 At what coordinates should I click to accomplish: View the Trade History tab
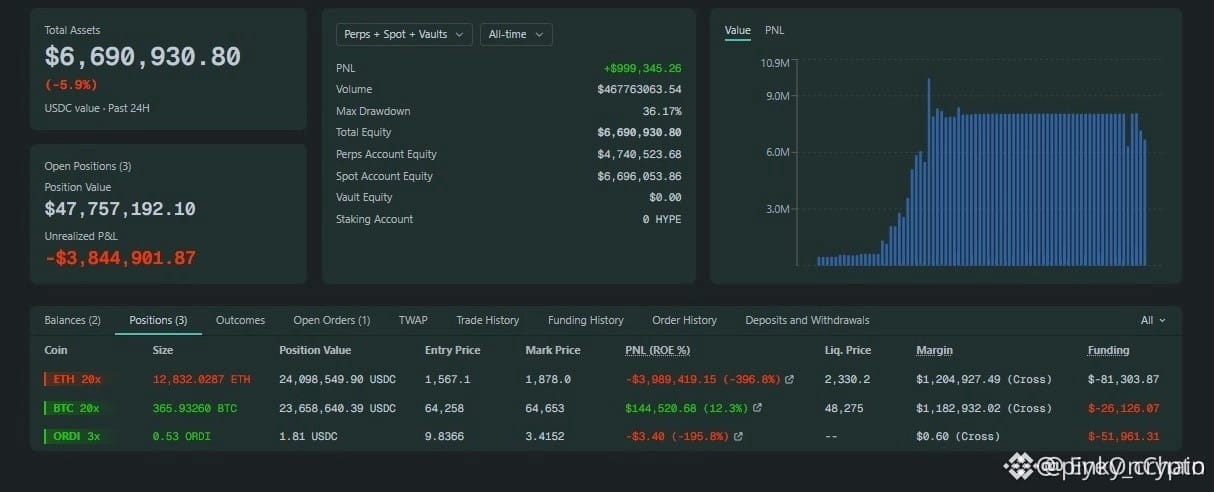pyautogui.click(x=488, y=321)
